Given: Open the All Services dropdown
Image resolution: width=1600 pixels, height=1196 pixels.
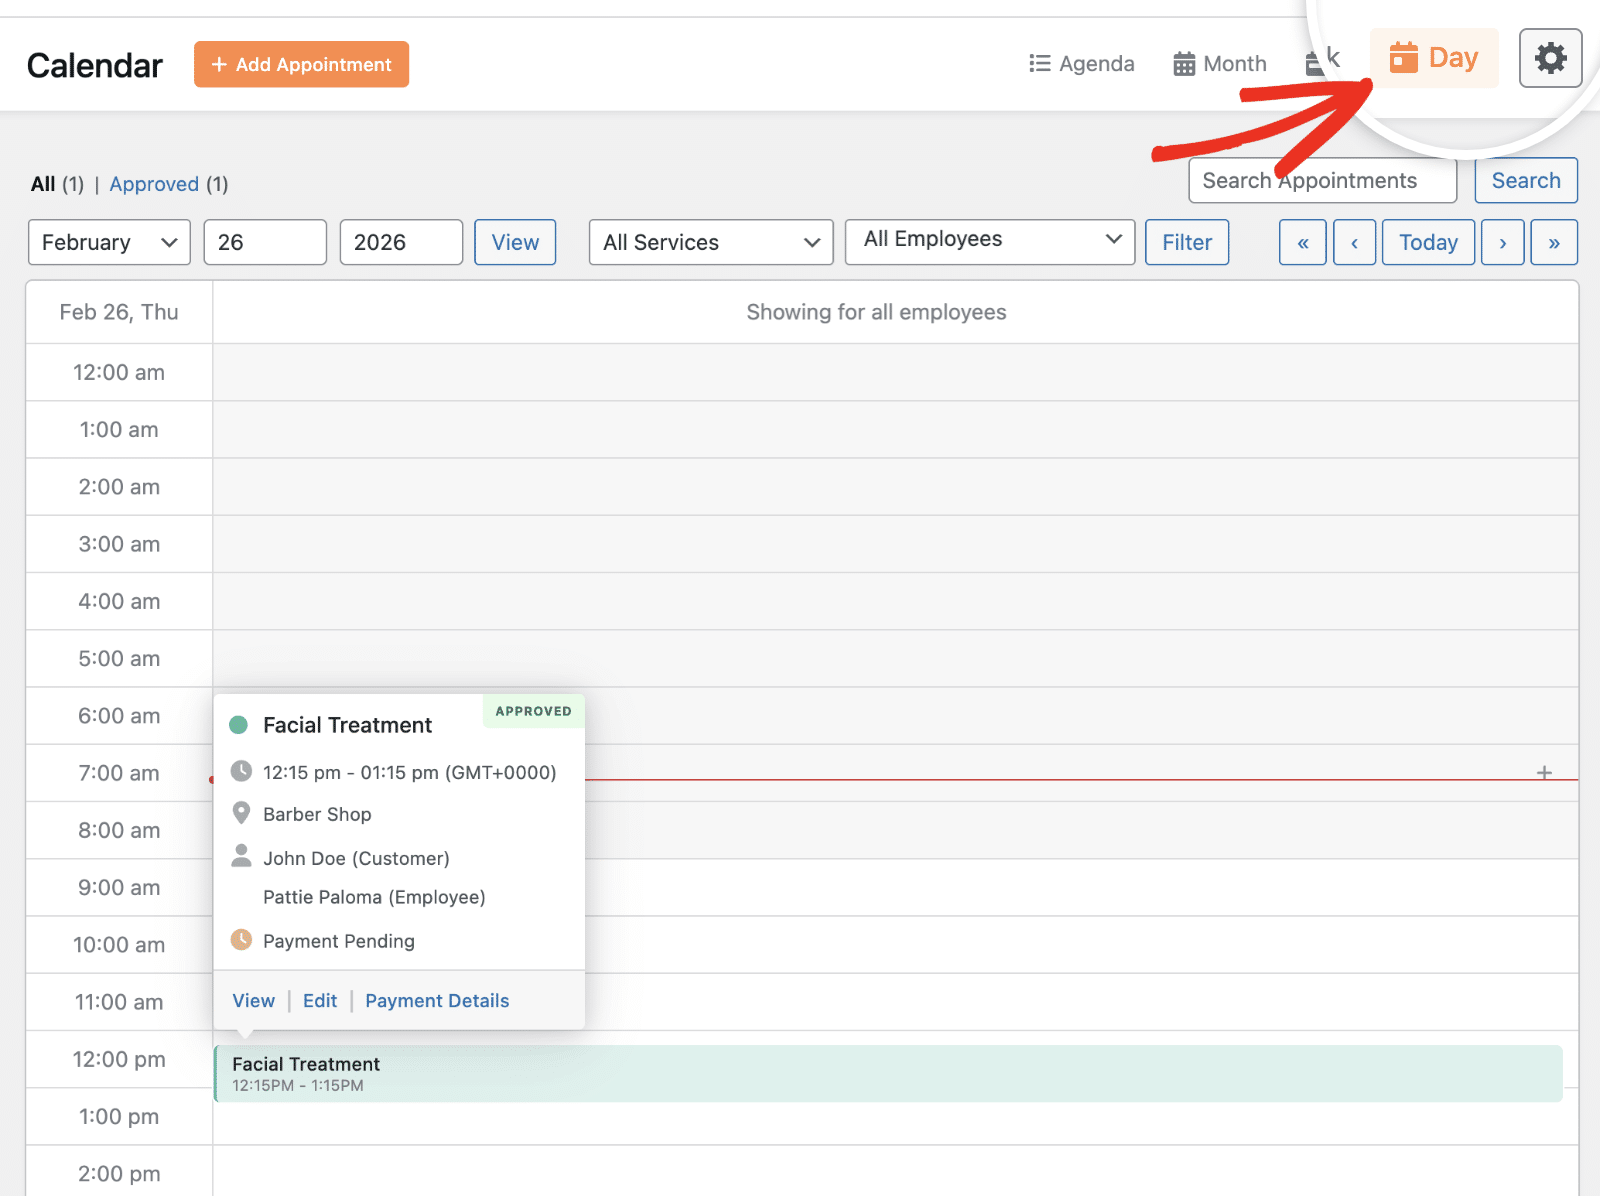Looking at the screenshot, I should click(710, 243).
